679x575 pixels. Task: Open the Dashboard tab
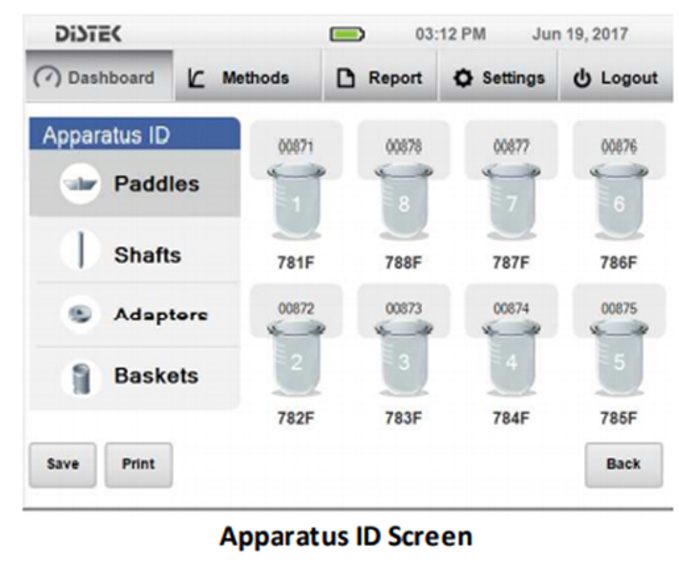(98, 78)
